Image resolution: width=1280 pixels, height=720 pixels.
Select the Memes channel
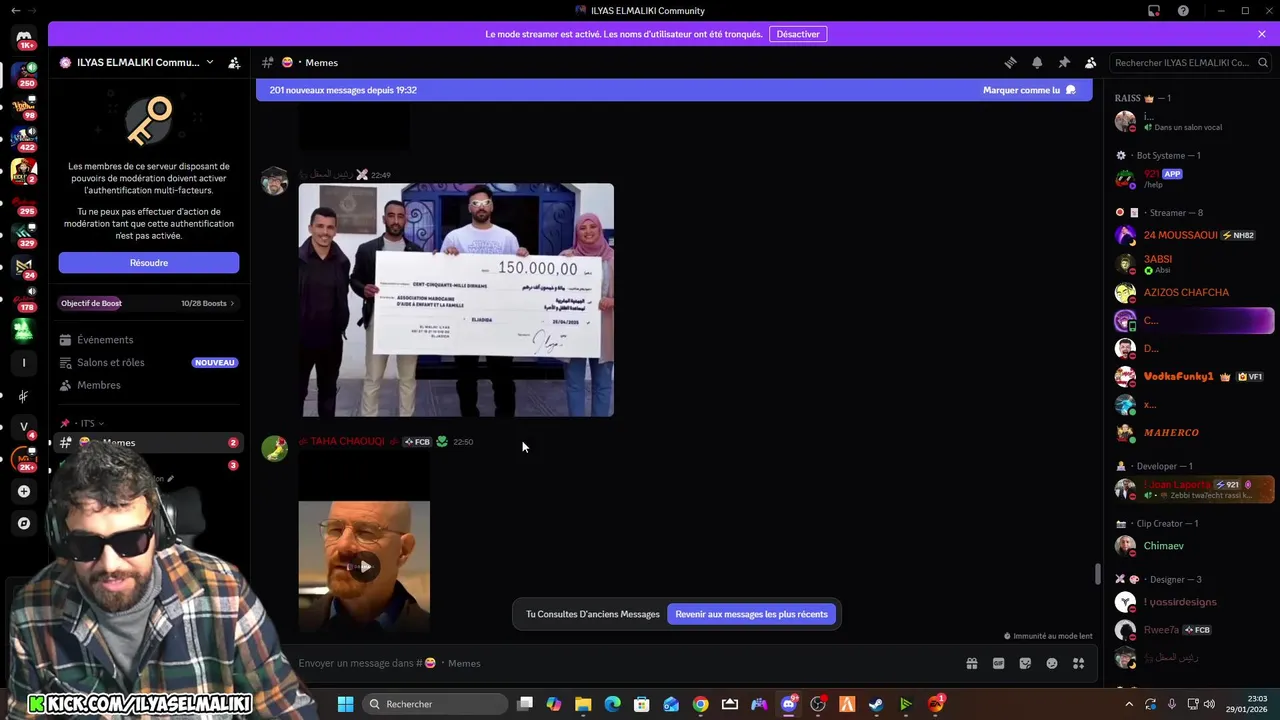click(148, 443)
